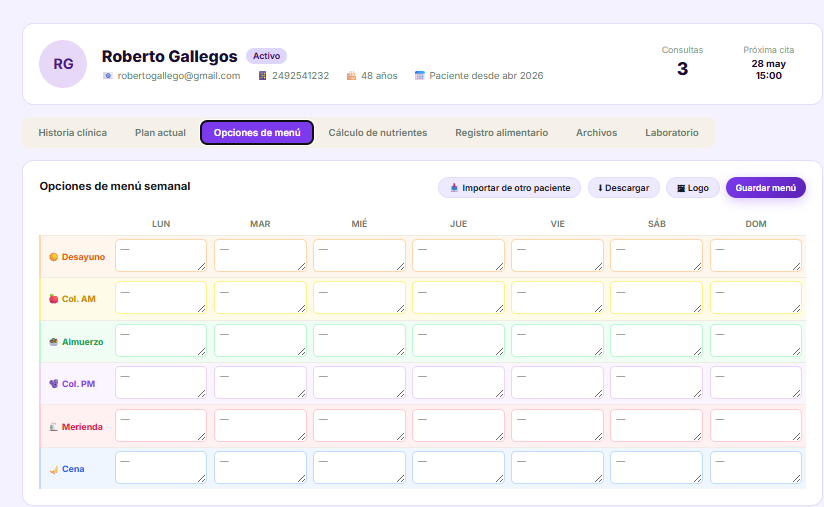Click the SÁB column header
The width and height of the screenshot is (824, 507).
pyautogui.click(x=656, y=224)
